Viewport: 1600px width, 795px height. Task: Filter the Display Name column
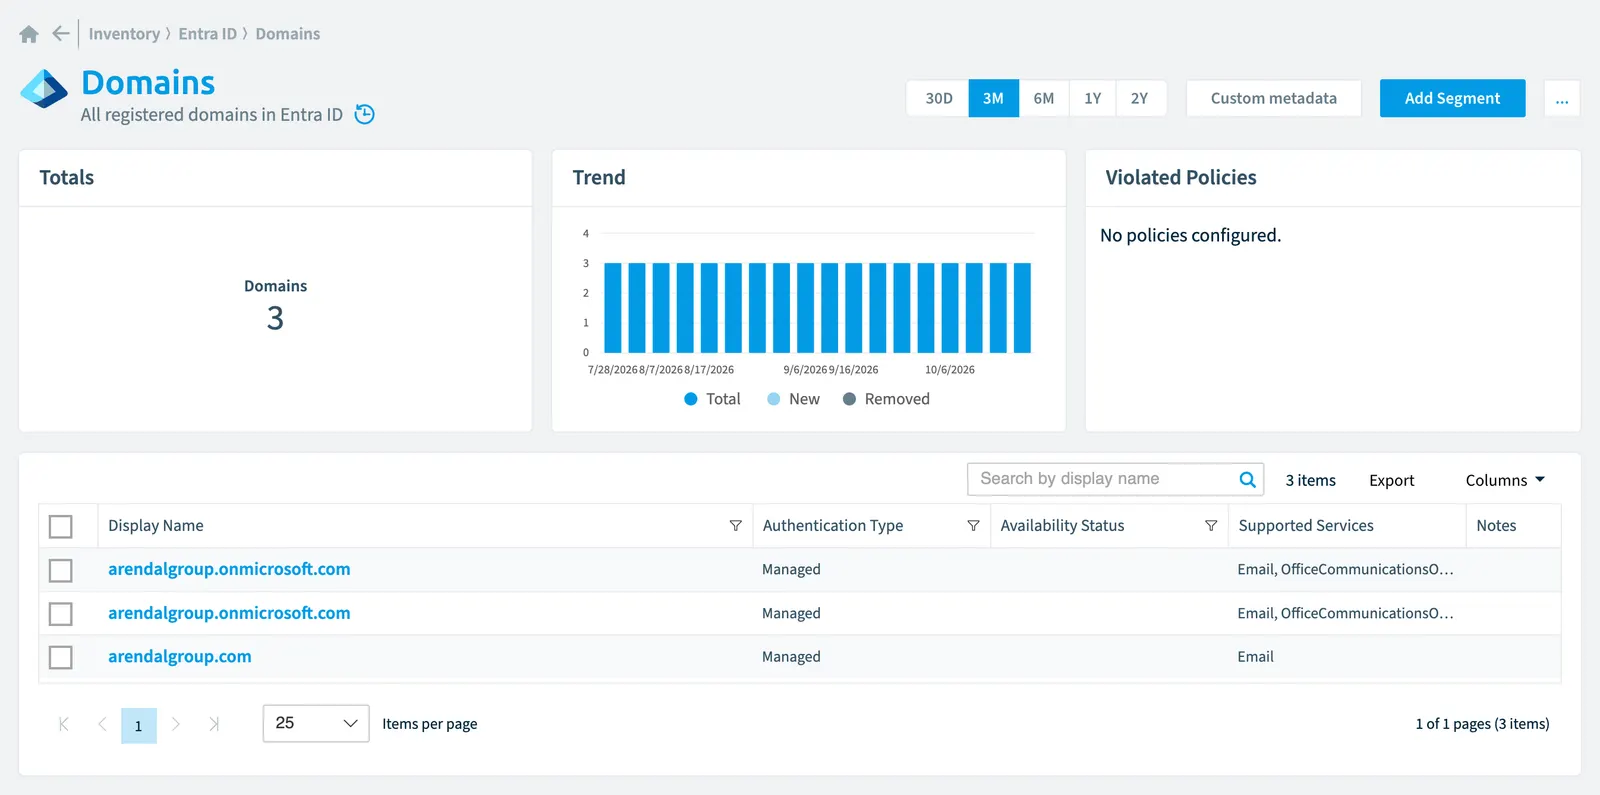(735, 526)
